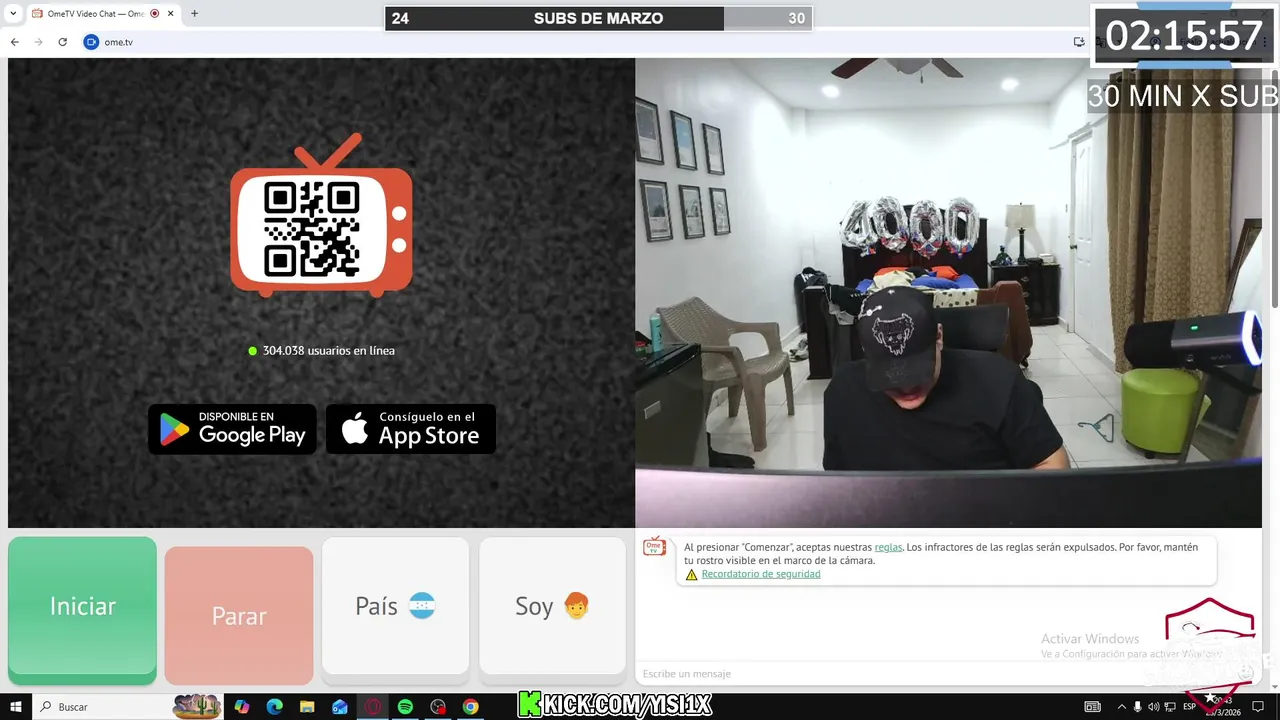Click the desert cactus search highlight icon
This screenshot has height=720, width=1280.
[197, 706]
